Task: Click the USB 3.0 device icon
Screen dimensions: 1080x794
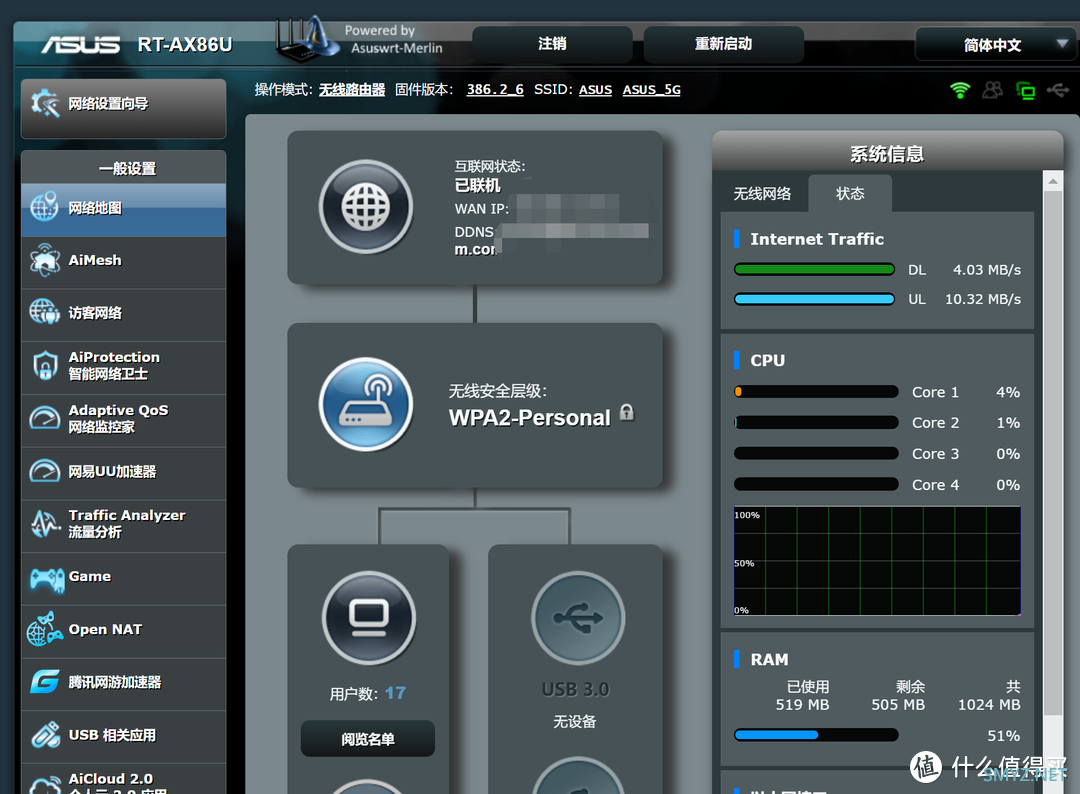Action: (578, 618)
